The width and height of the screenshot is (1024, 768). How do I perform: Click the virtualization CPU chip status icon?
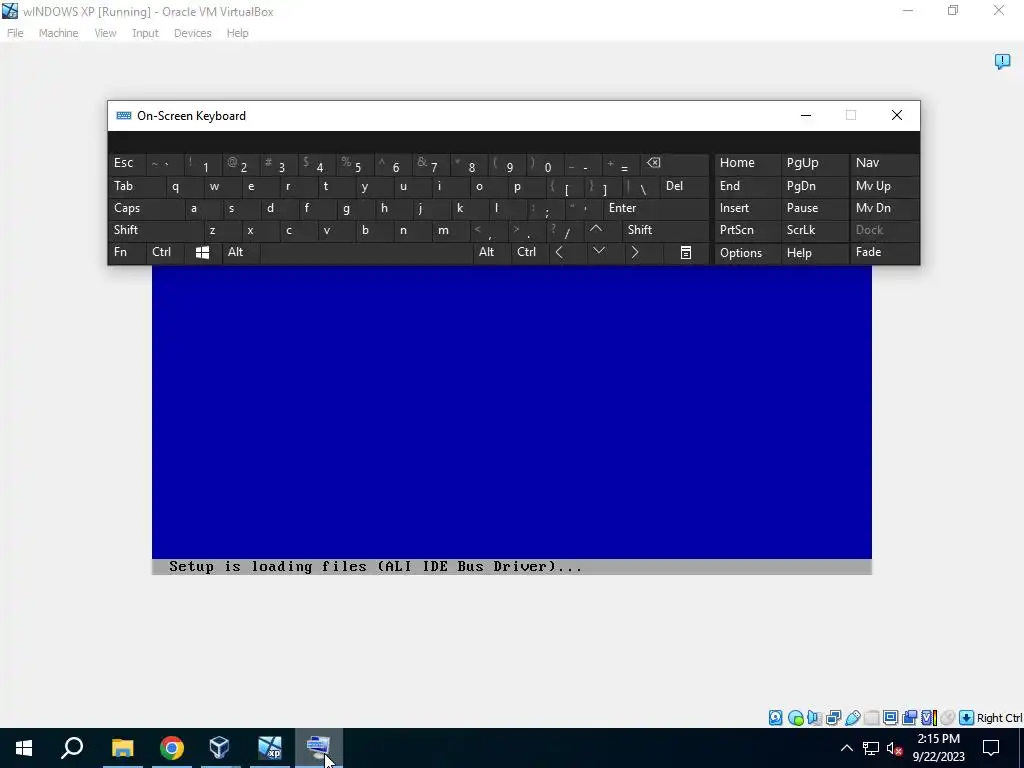929,718
